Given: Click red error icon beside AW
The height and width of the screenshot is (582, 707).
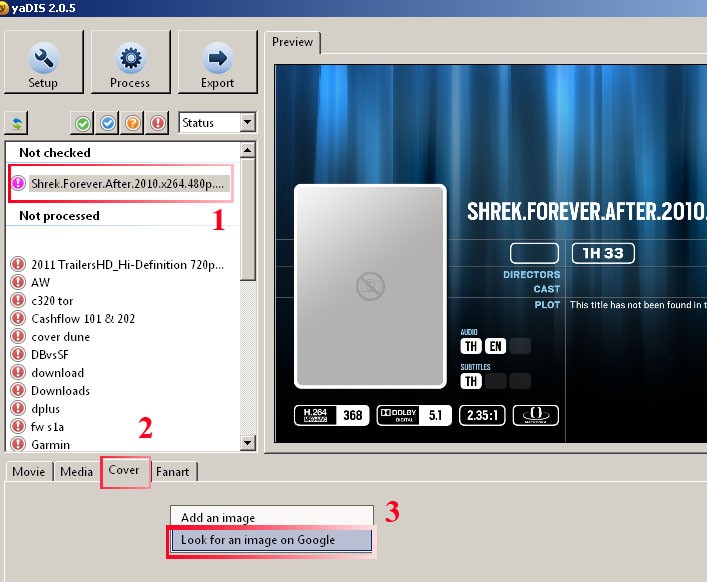Looking at the screenshot, I should coord(18,282).
